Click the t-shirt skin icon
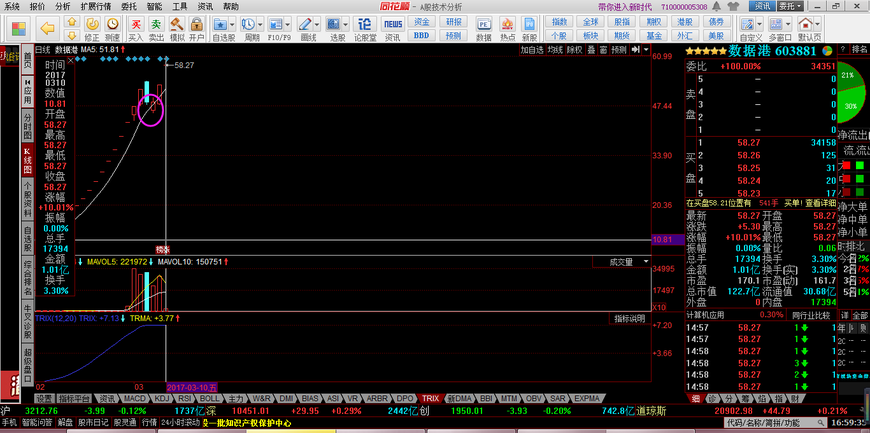Image resolution: width=870 pixels, height=433 pixels. click(x=733, y=7)
